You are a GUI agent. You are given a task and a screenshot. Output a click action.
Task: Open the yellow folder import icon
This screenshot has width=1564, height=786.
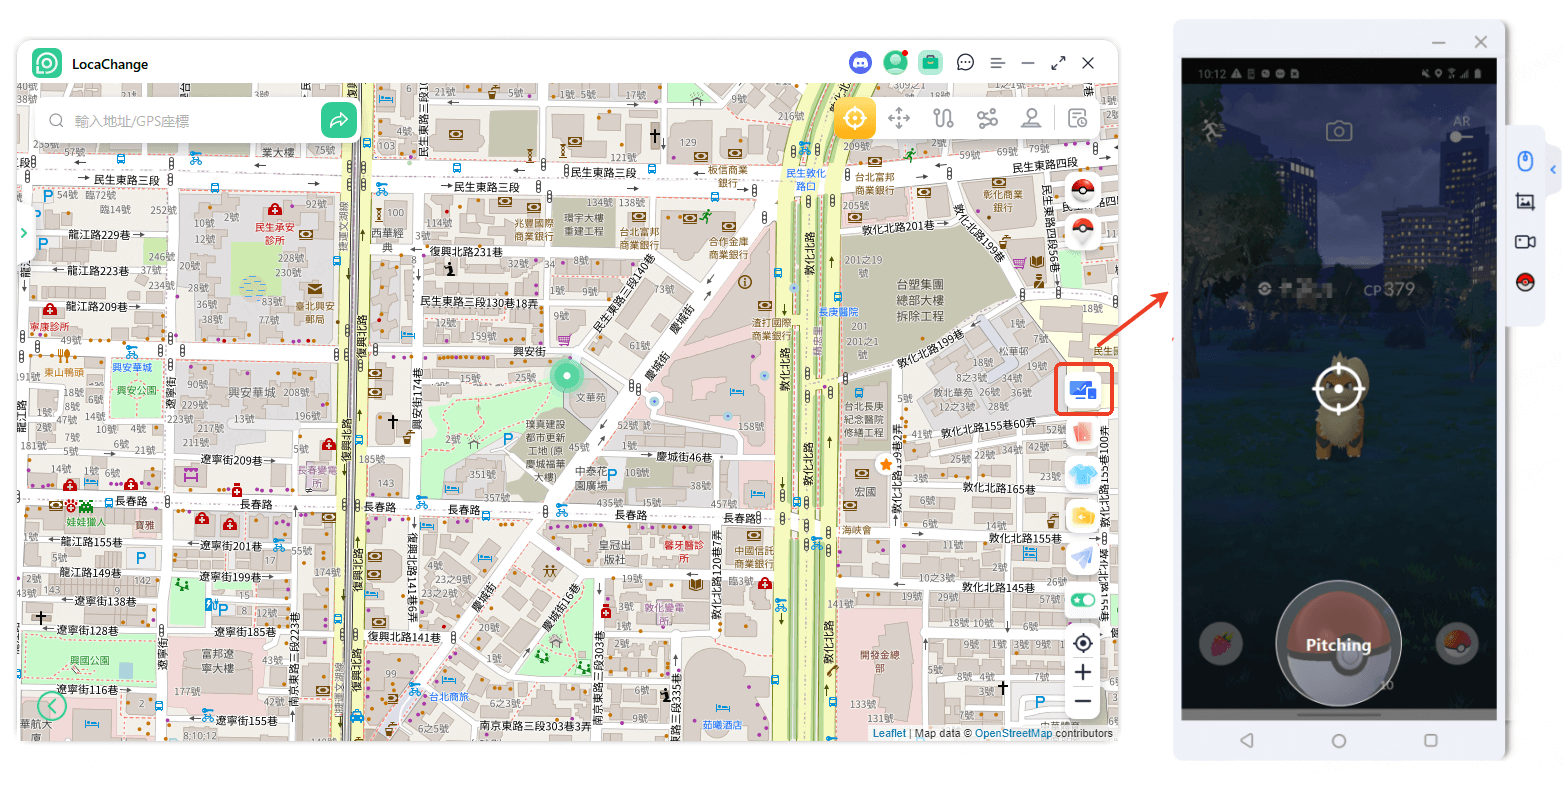[x=1083, y=516]
